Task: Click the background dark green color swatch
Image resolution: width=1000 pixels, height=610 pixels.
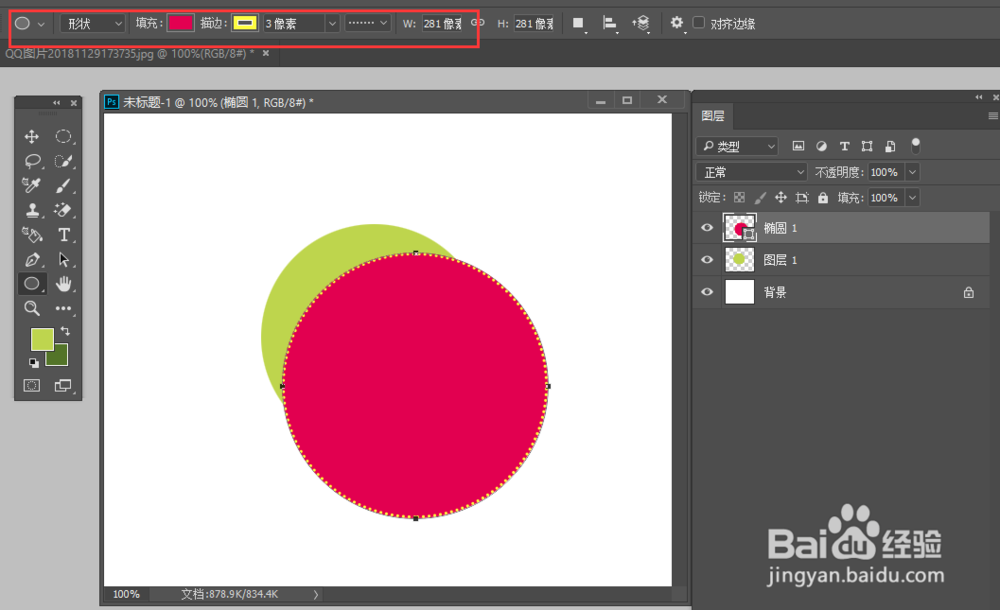Action: [60, 358]
